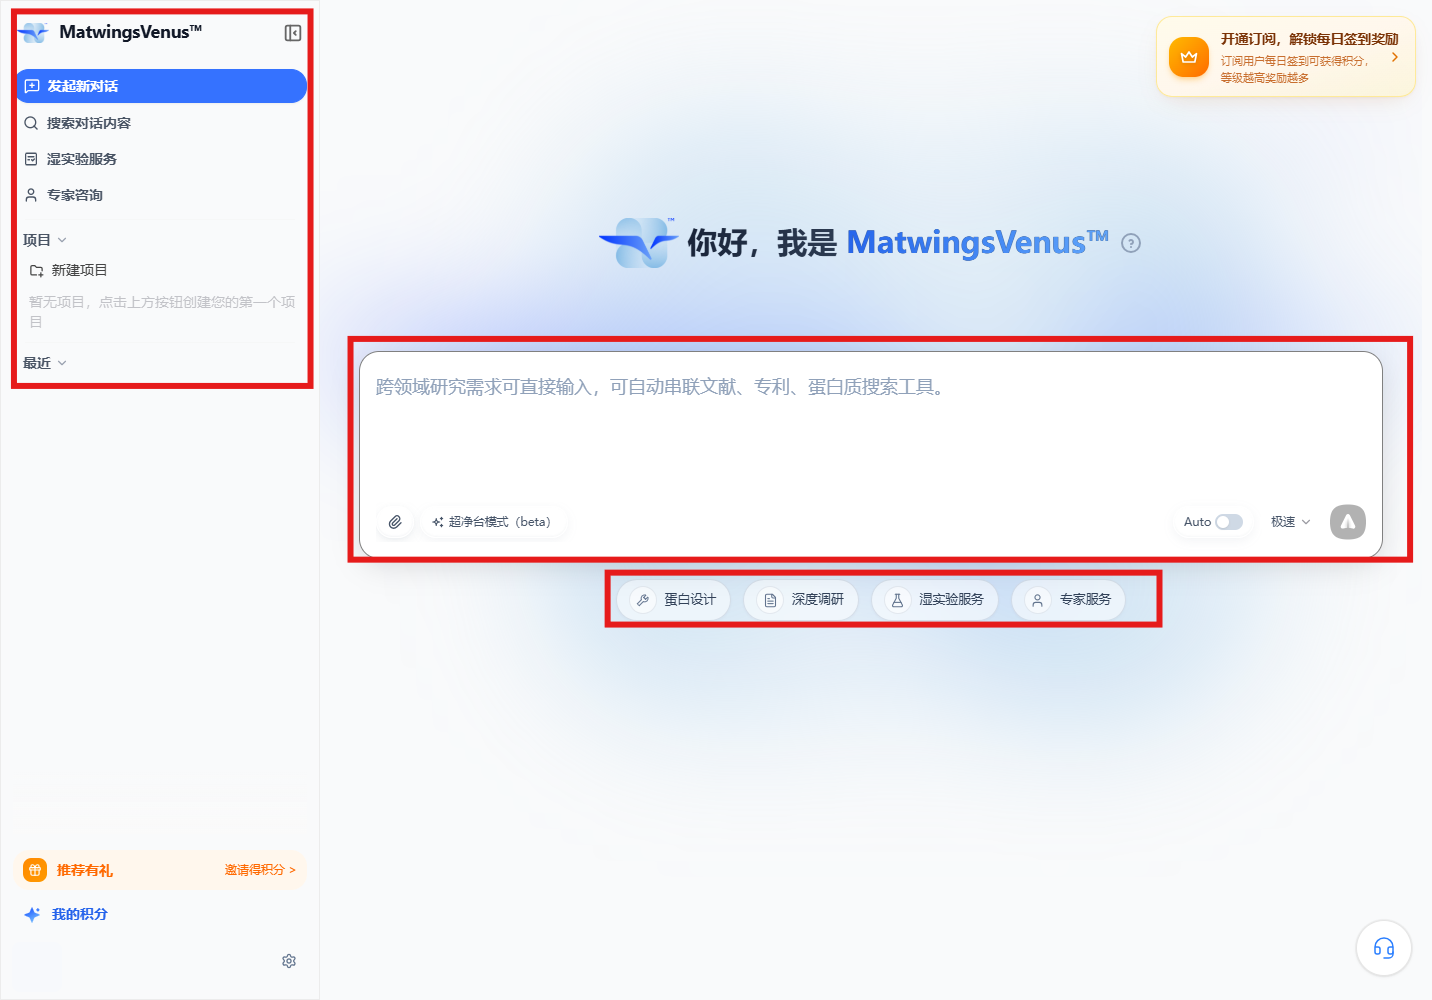The image size is (1432, 1000).
Task: Click the arrow on the subscription banner
Action: (1395, 57)
